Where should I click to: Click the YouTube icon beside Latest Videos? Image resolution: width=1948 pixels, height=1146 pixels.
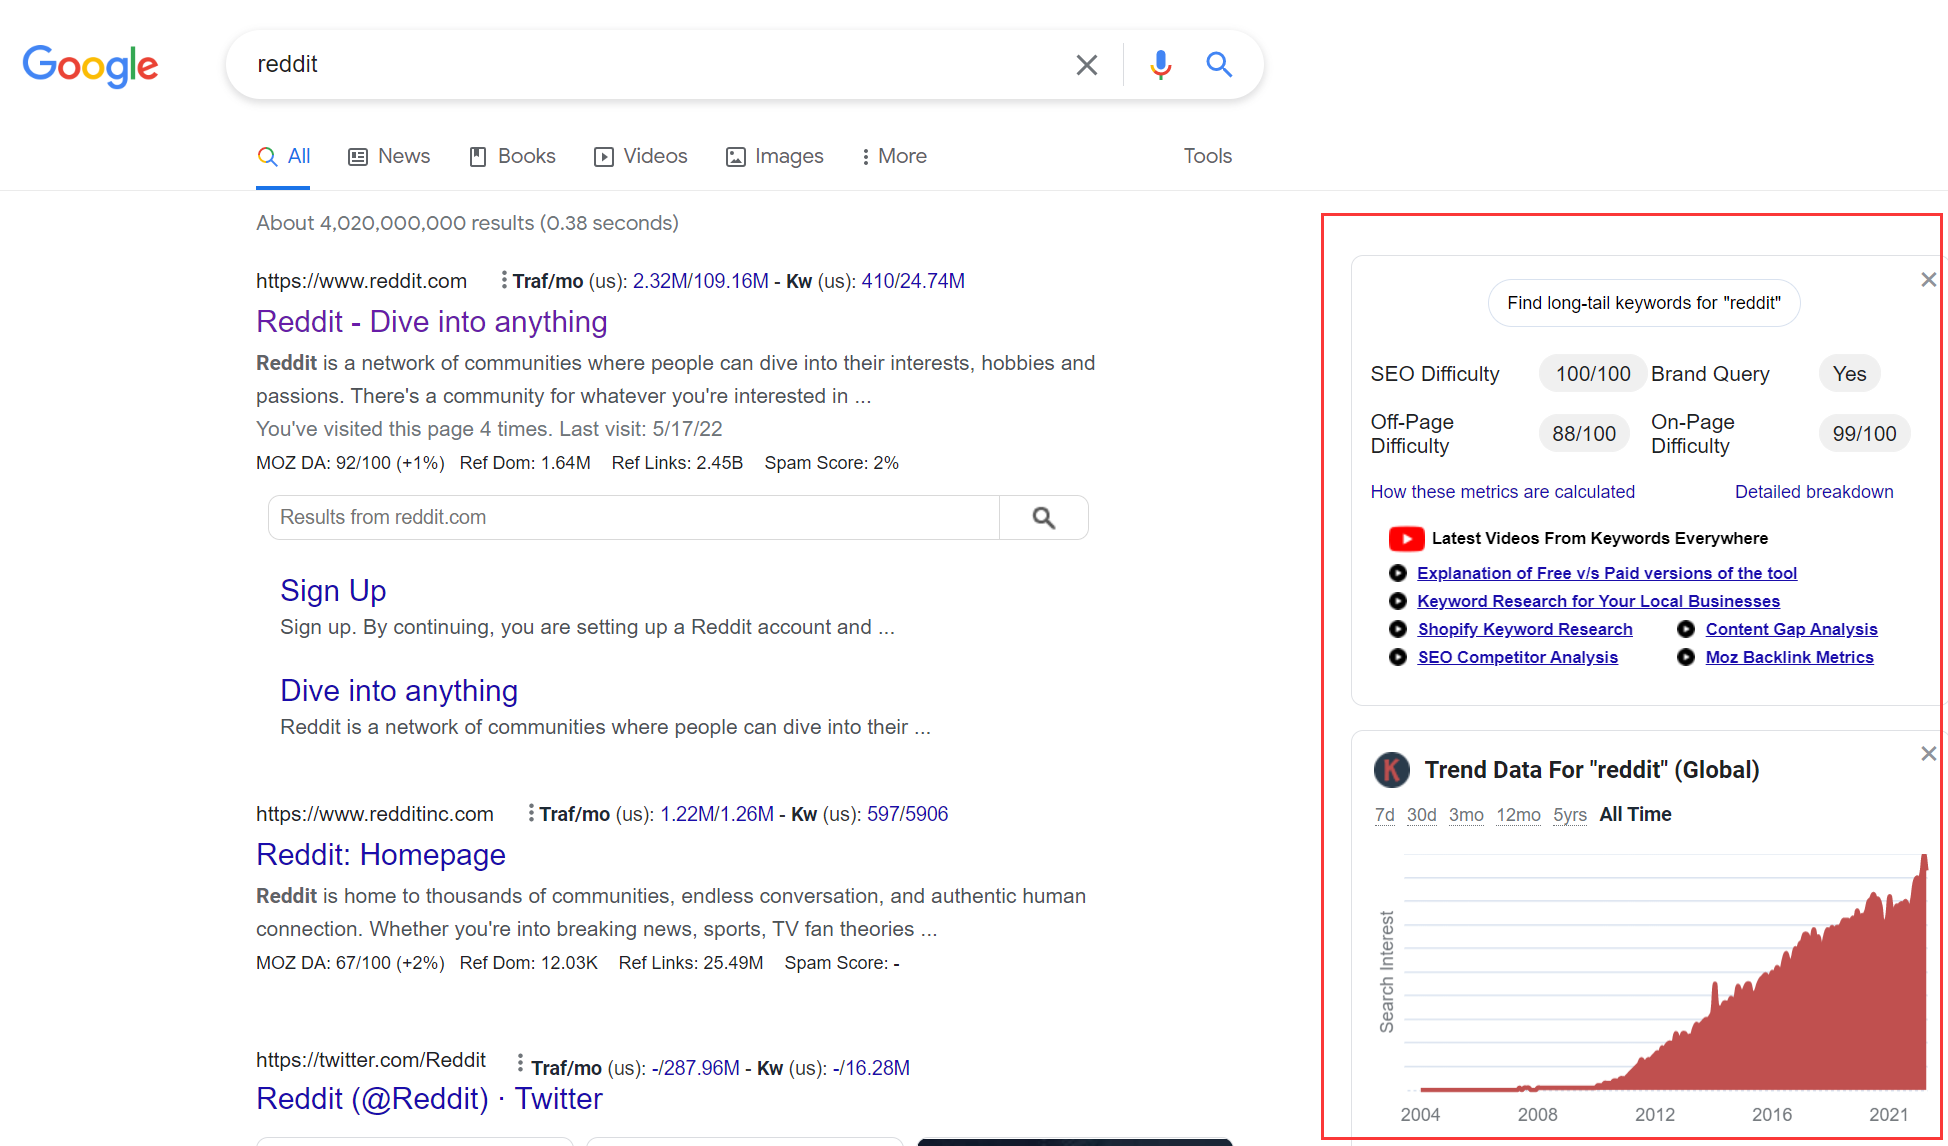coord(1406,539)
